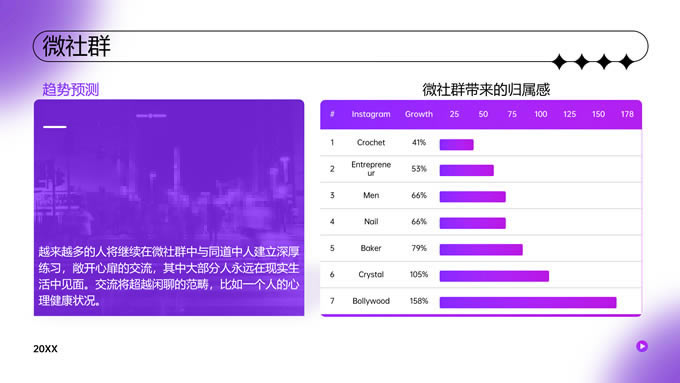Viewport: 680px width, 383px height.
Task: Click the 50 axis label
Action: 483,114
